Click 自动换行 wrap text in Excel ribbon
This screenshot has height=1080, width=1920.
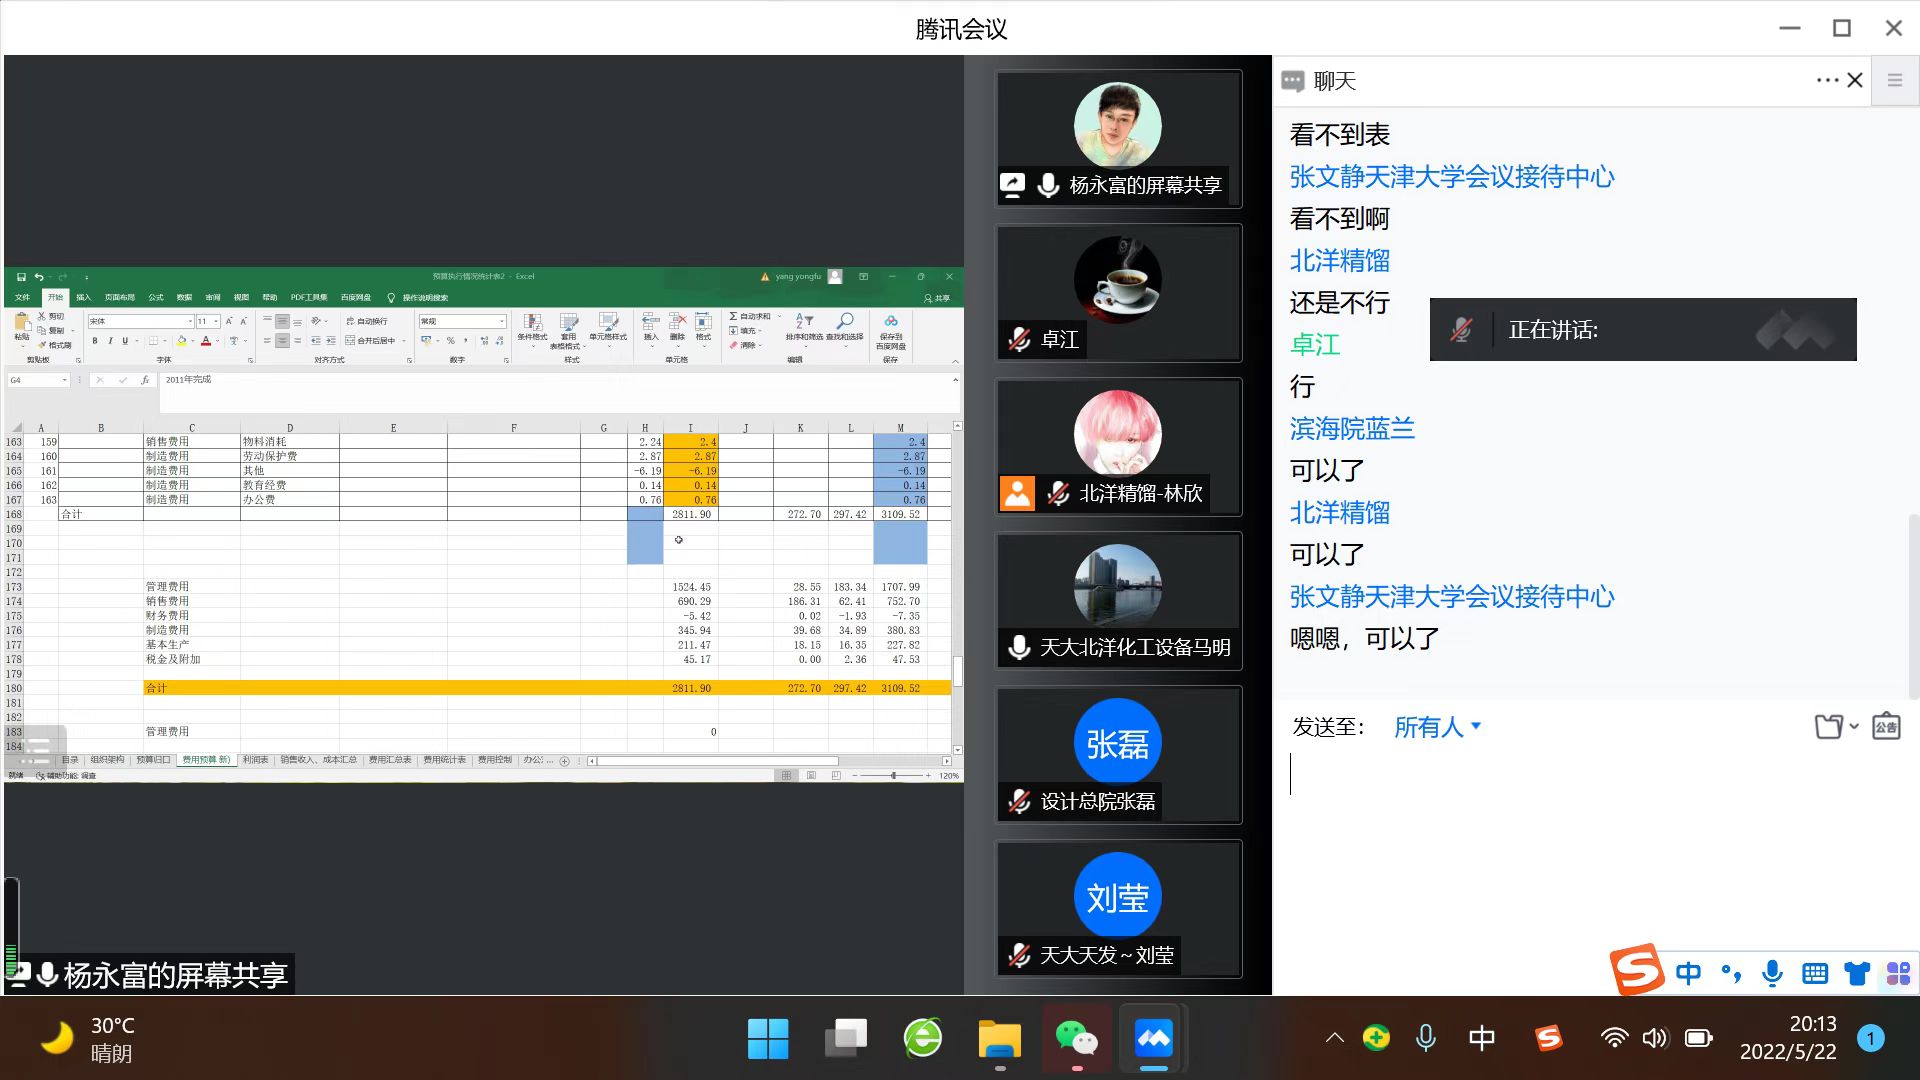[366, 322]
